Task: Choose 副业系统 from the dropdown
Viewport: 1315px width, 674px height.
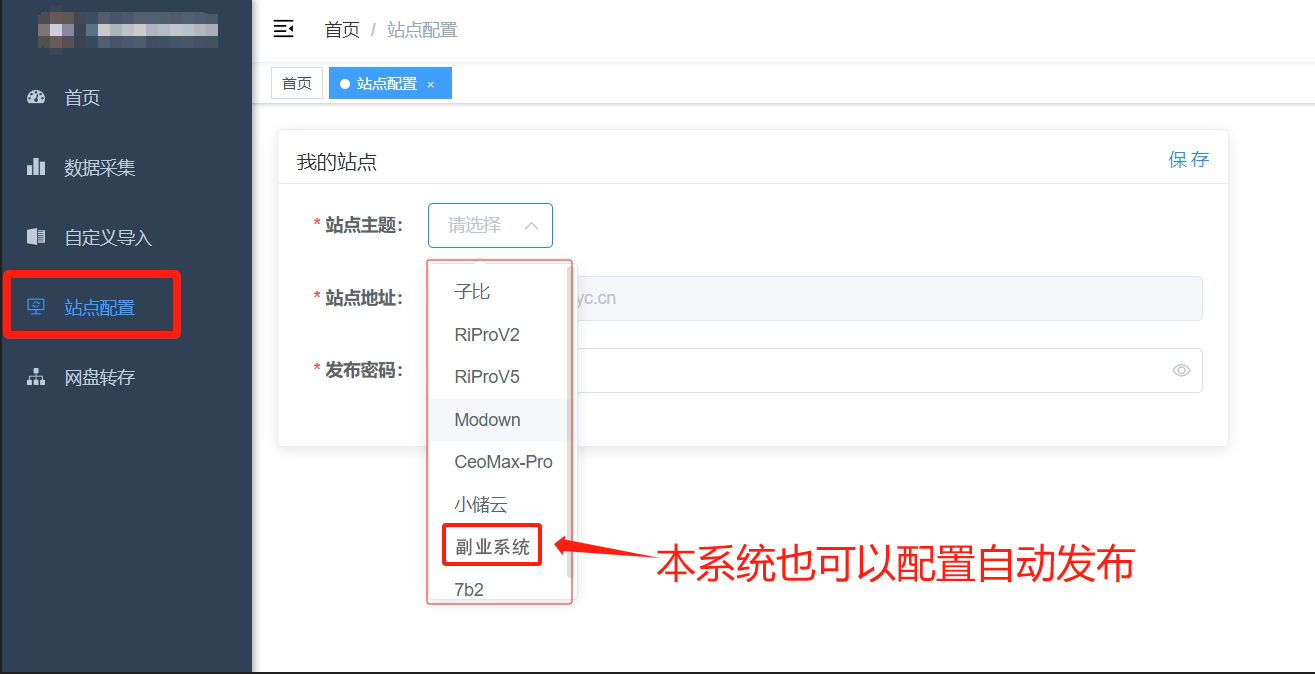Action: 492,546
